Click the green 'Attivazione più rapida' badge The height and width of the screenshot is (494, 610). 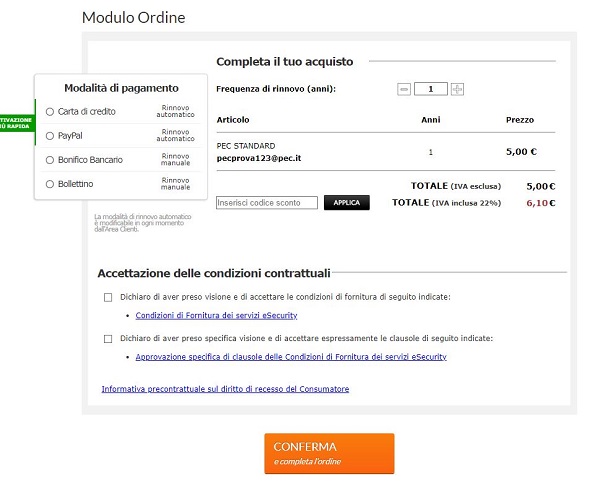click(x=16, y=123)
